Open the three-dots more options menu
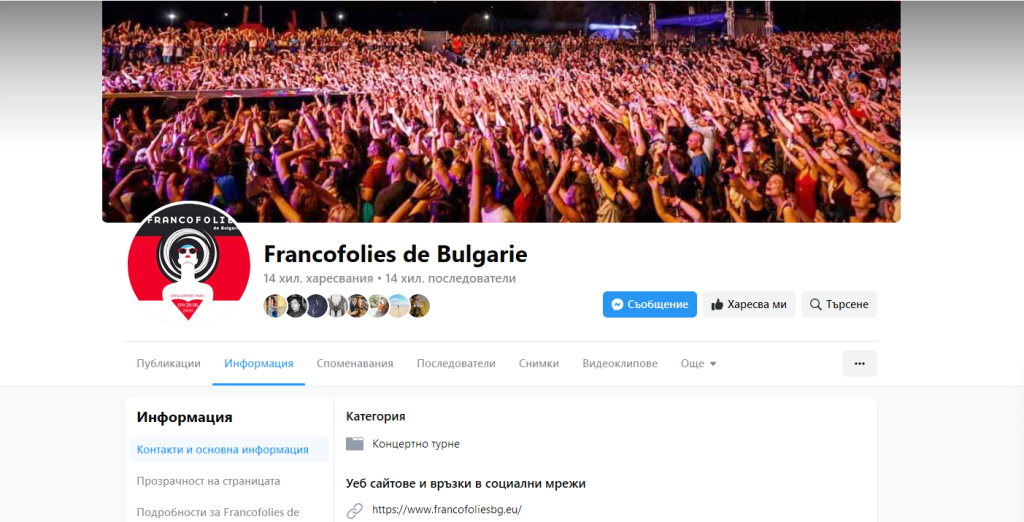 (859, 363)
